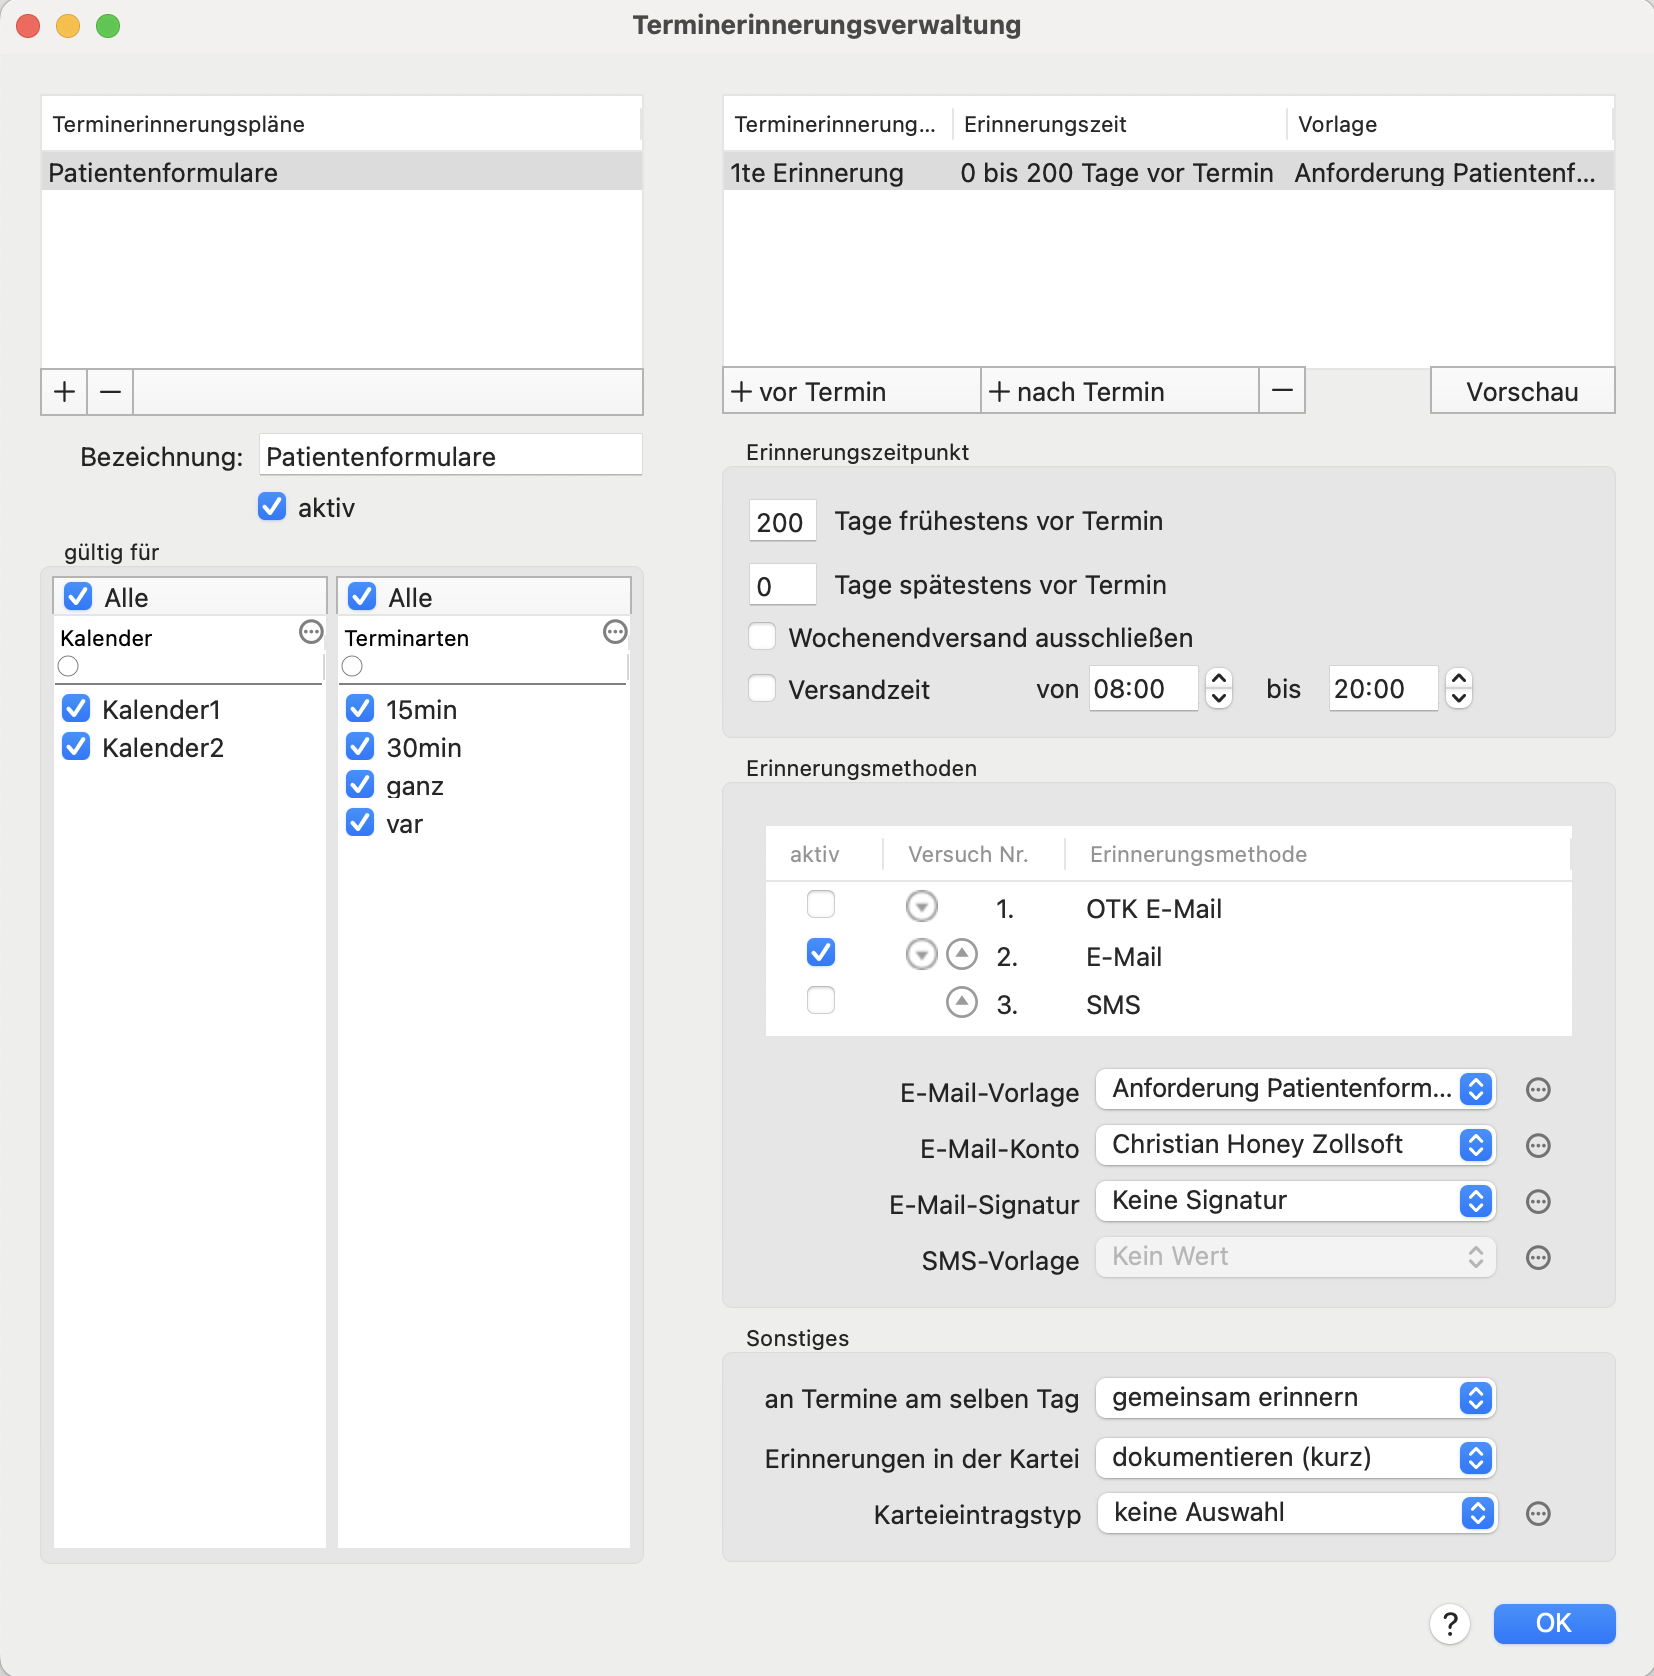Select radio button under Terminarten header

[x=352, y=666]
